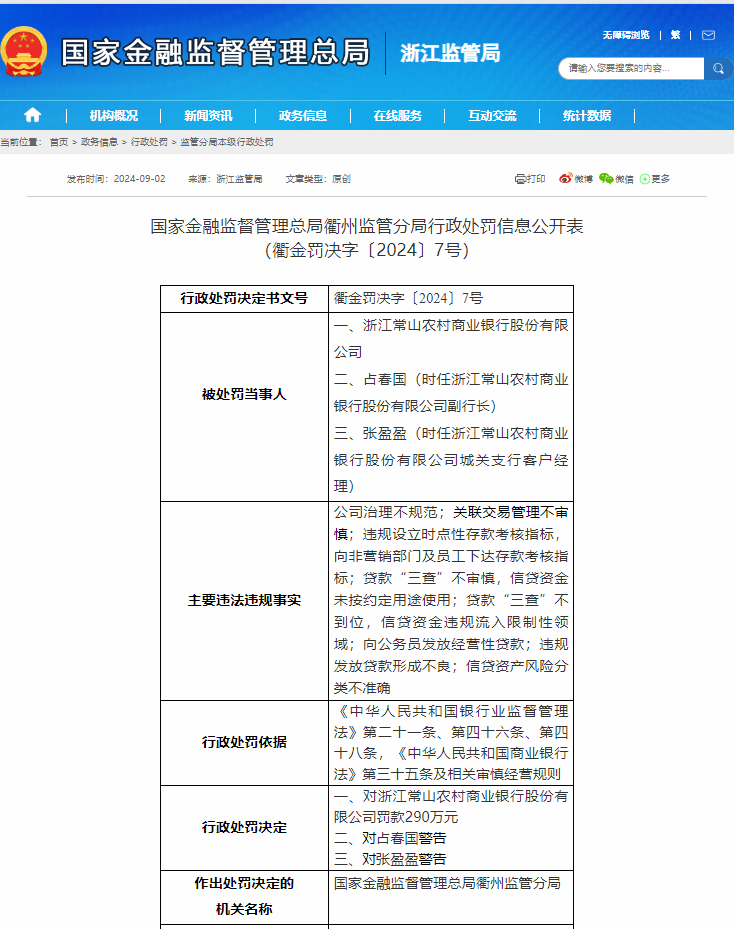Switch to traditional Chinese via 繁 link
The image size is (734, 929).
676,34
